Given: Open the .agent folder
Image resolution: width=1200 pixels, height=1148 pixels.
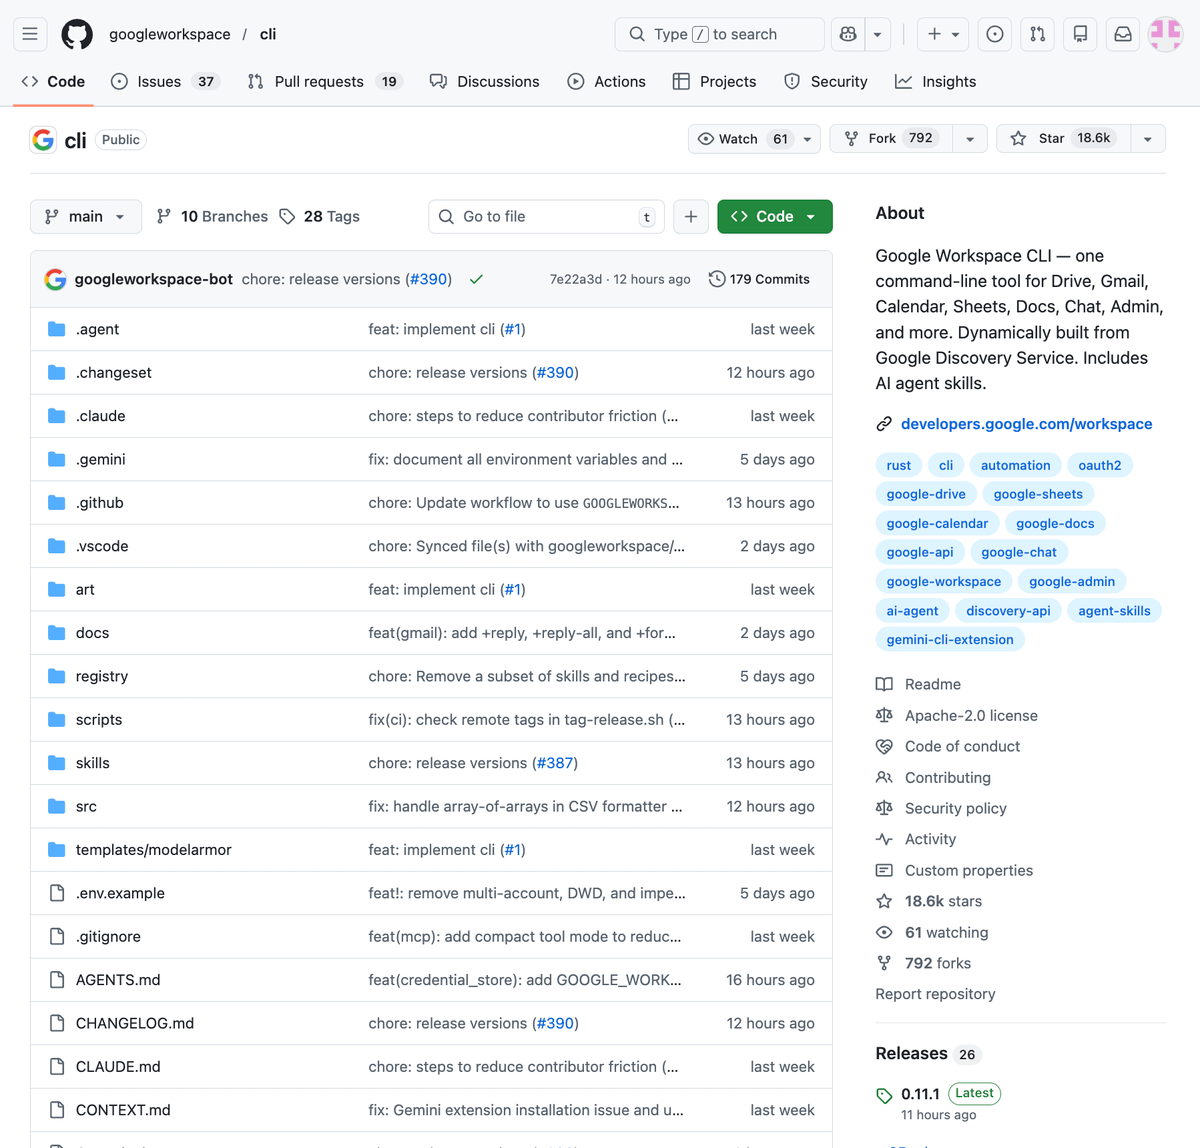Looking at the screenshot, I should 97,329.
